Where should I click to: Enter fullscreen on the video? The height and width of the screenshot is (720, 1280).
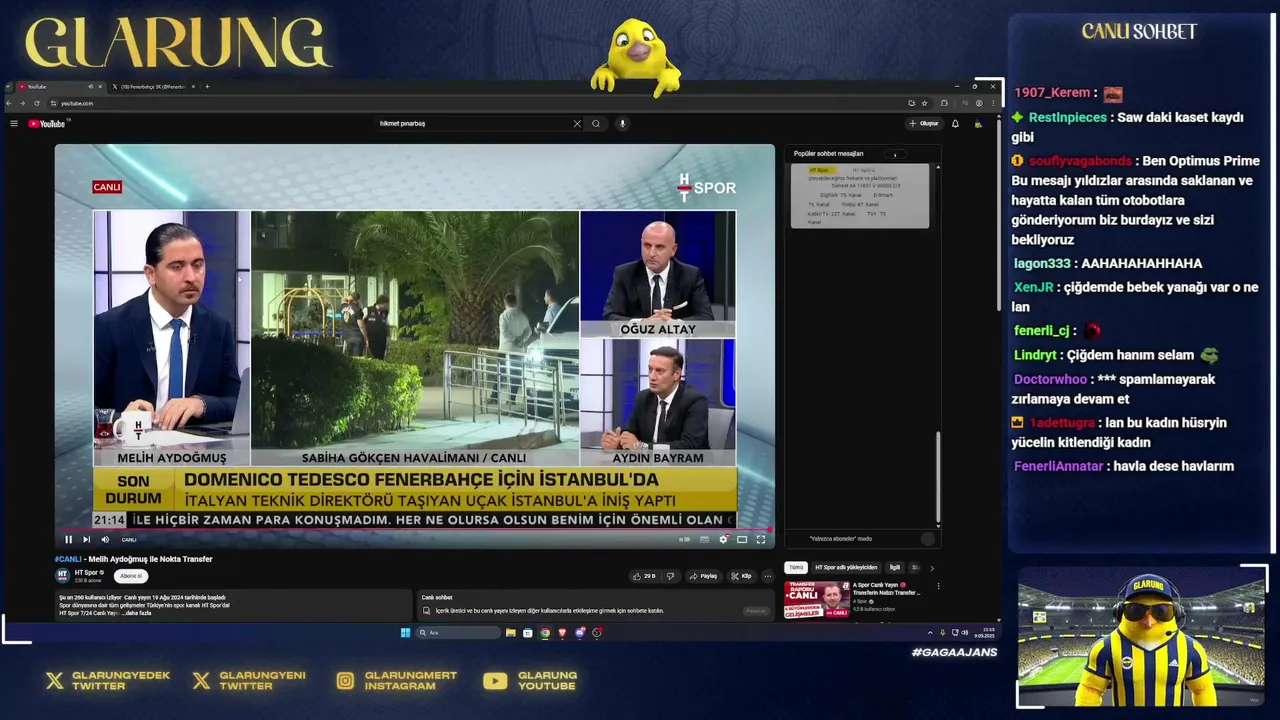point(760,539)
